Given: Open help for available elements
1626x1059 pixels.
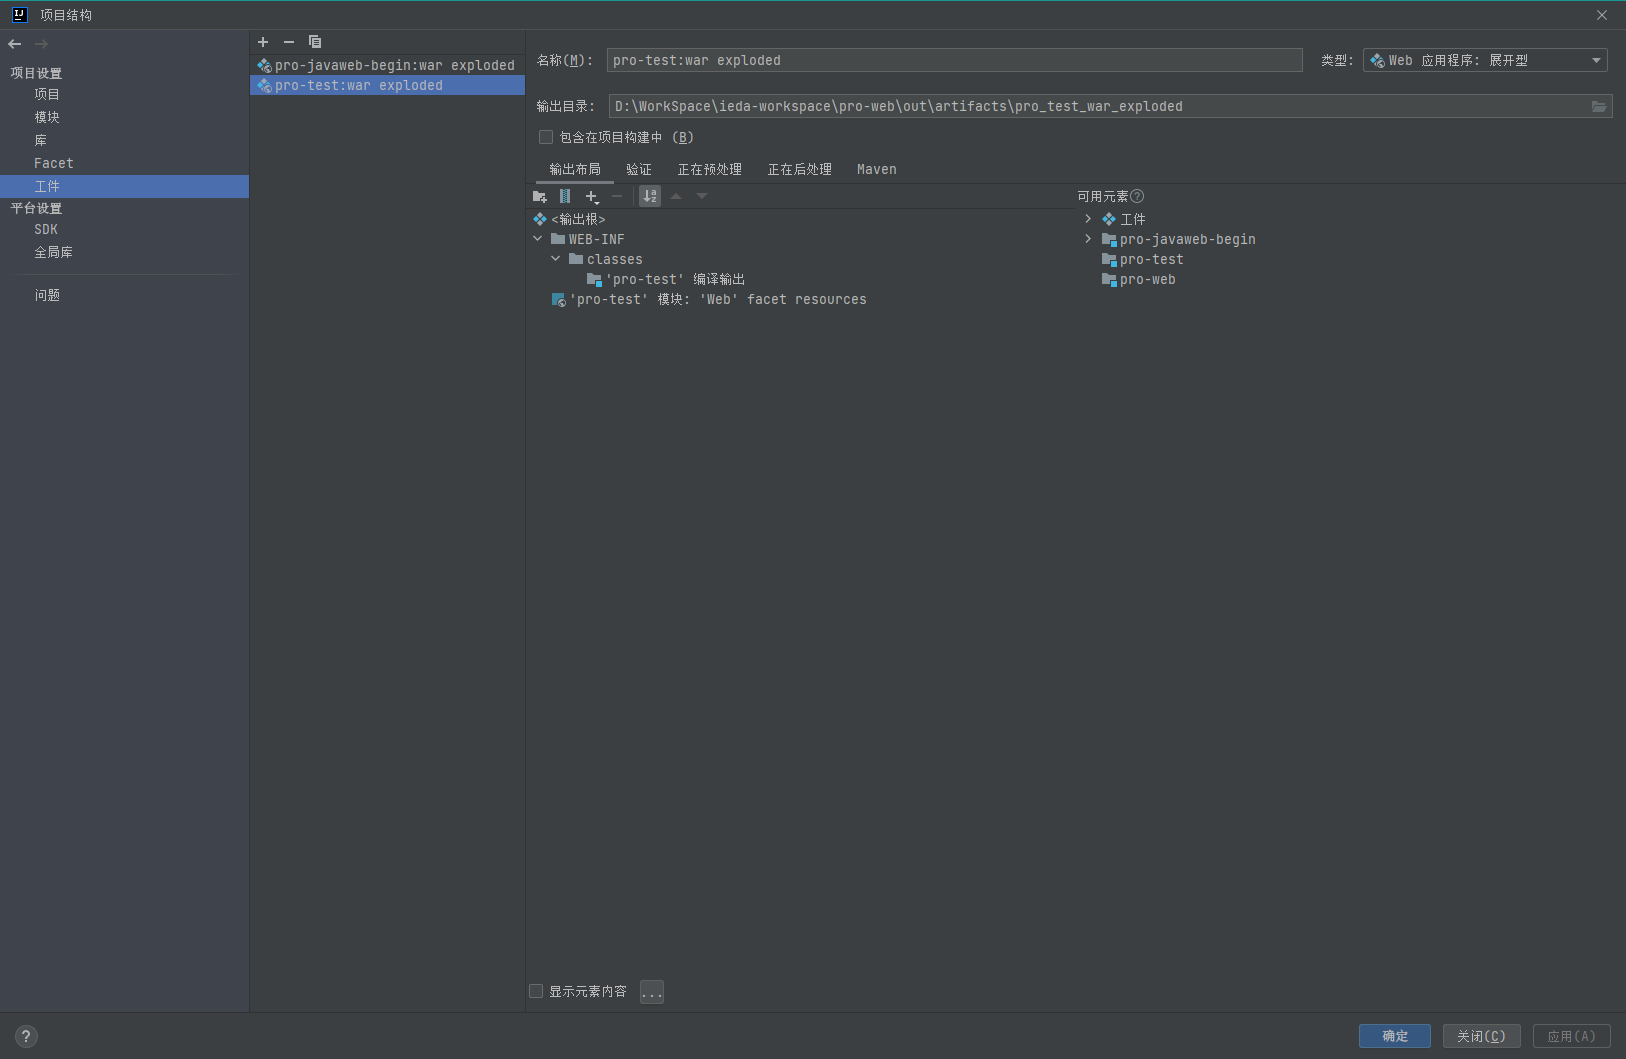Looking at the screenshot, I should click(1137, 196).
